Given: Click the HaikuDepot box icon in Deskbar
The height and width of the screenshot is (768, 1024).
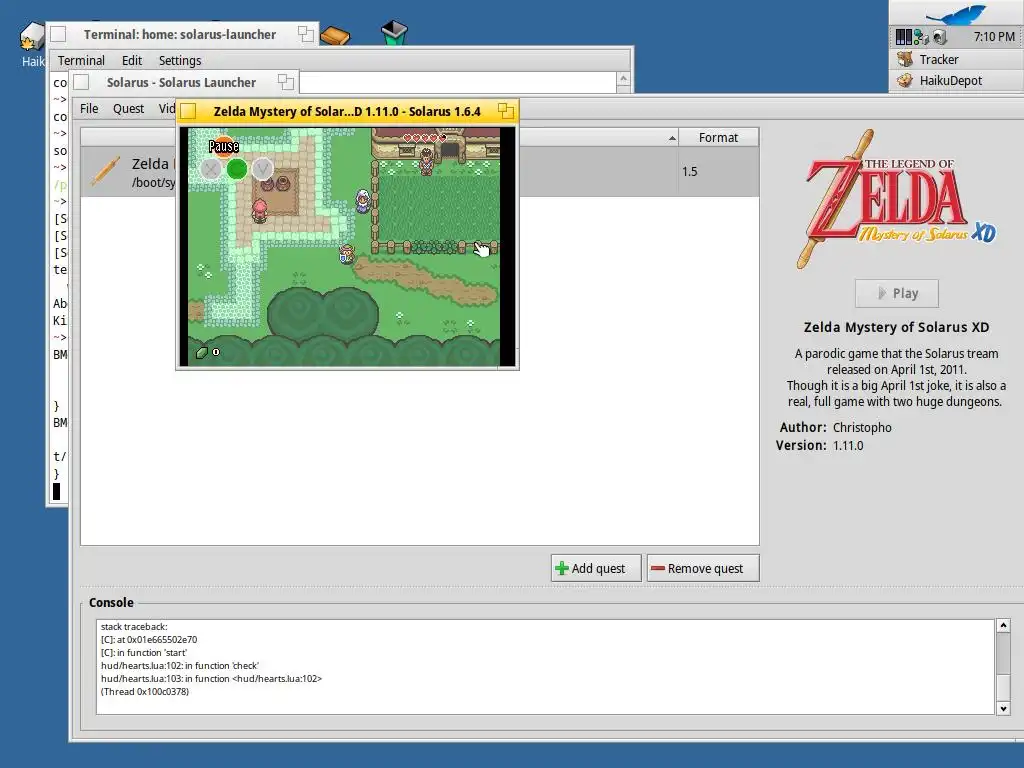Looking at the screenshot, I should tap(905, 80).
